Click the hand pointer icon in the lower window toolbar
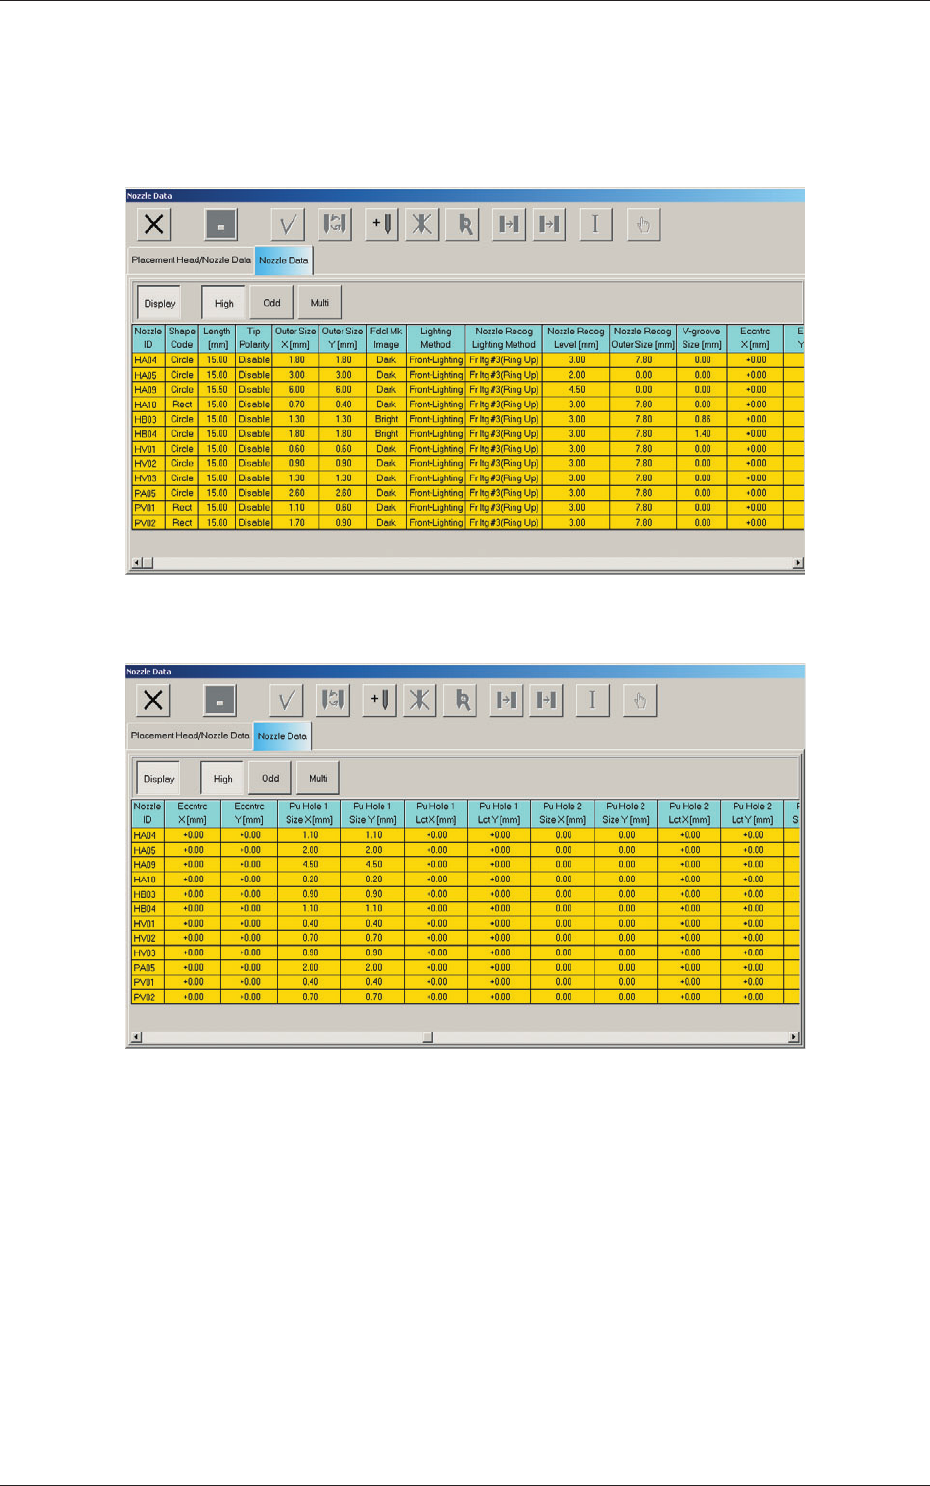 pos(640,700)
